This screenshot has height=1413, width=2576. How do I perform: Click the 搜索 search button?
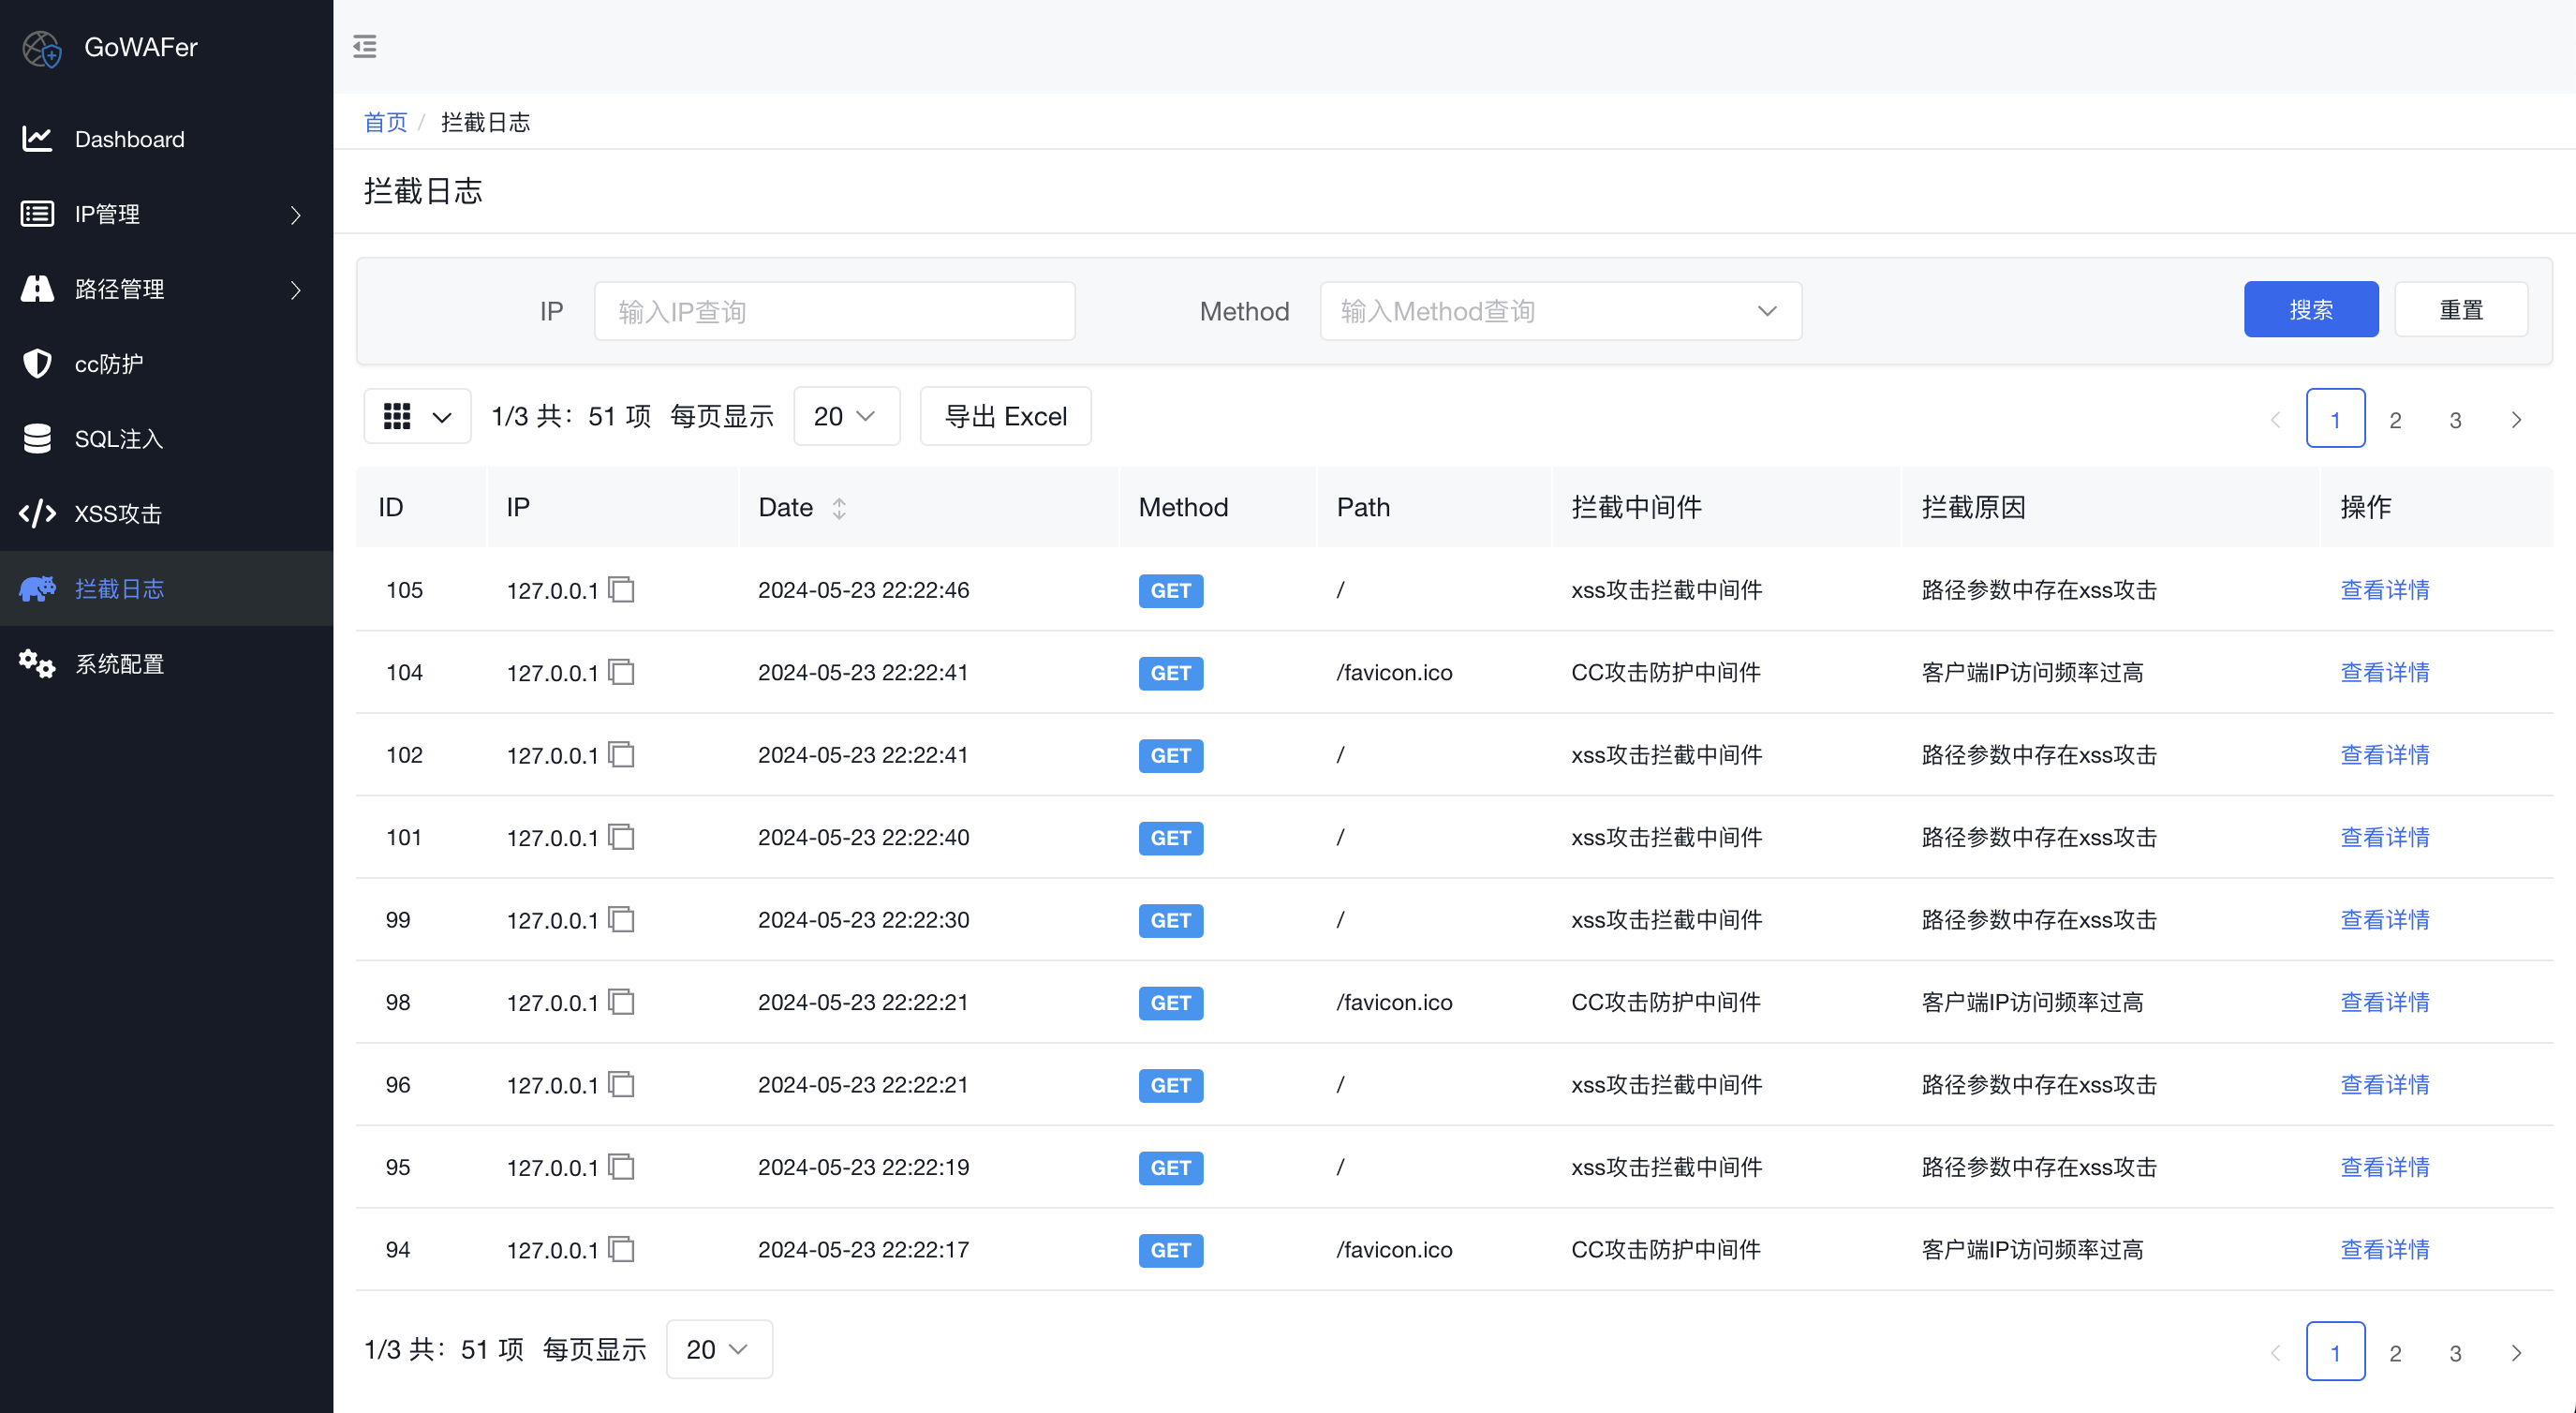(x=2311, y=310)
